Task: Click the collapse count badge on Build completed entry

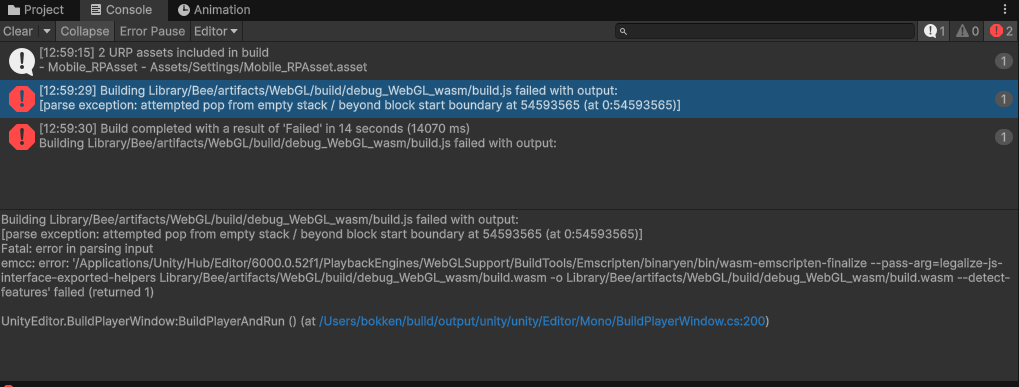Action: click(1003, 136)
